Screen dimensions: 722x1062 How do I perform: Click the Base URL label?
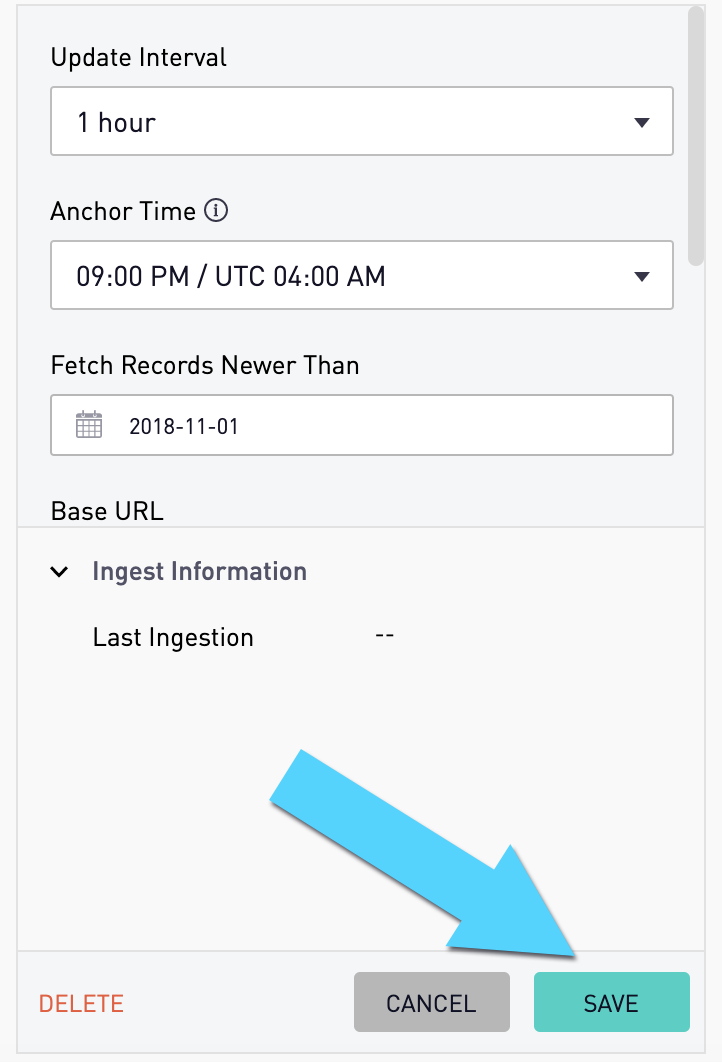tap(107, 511)
